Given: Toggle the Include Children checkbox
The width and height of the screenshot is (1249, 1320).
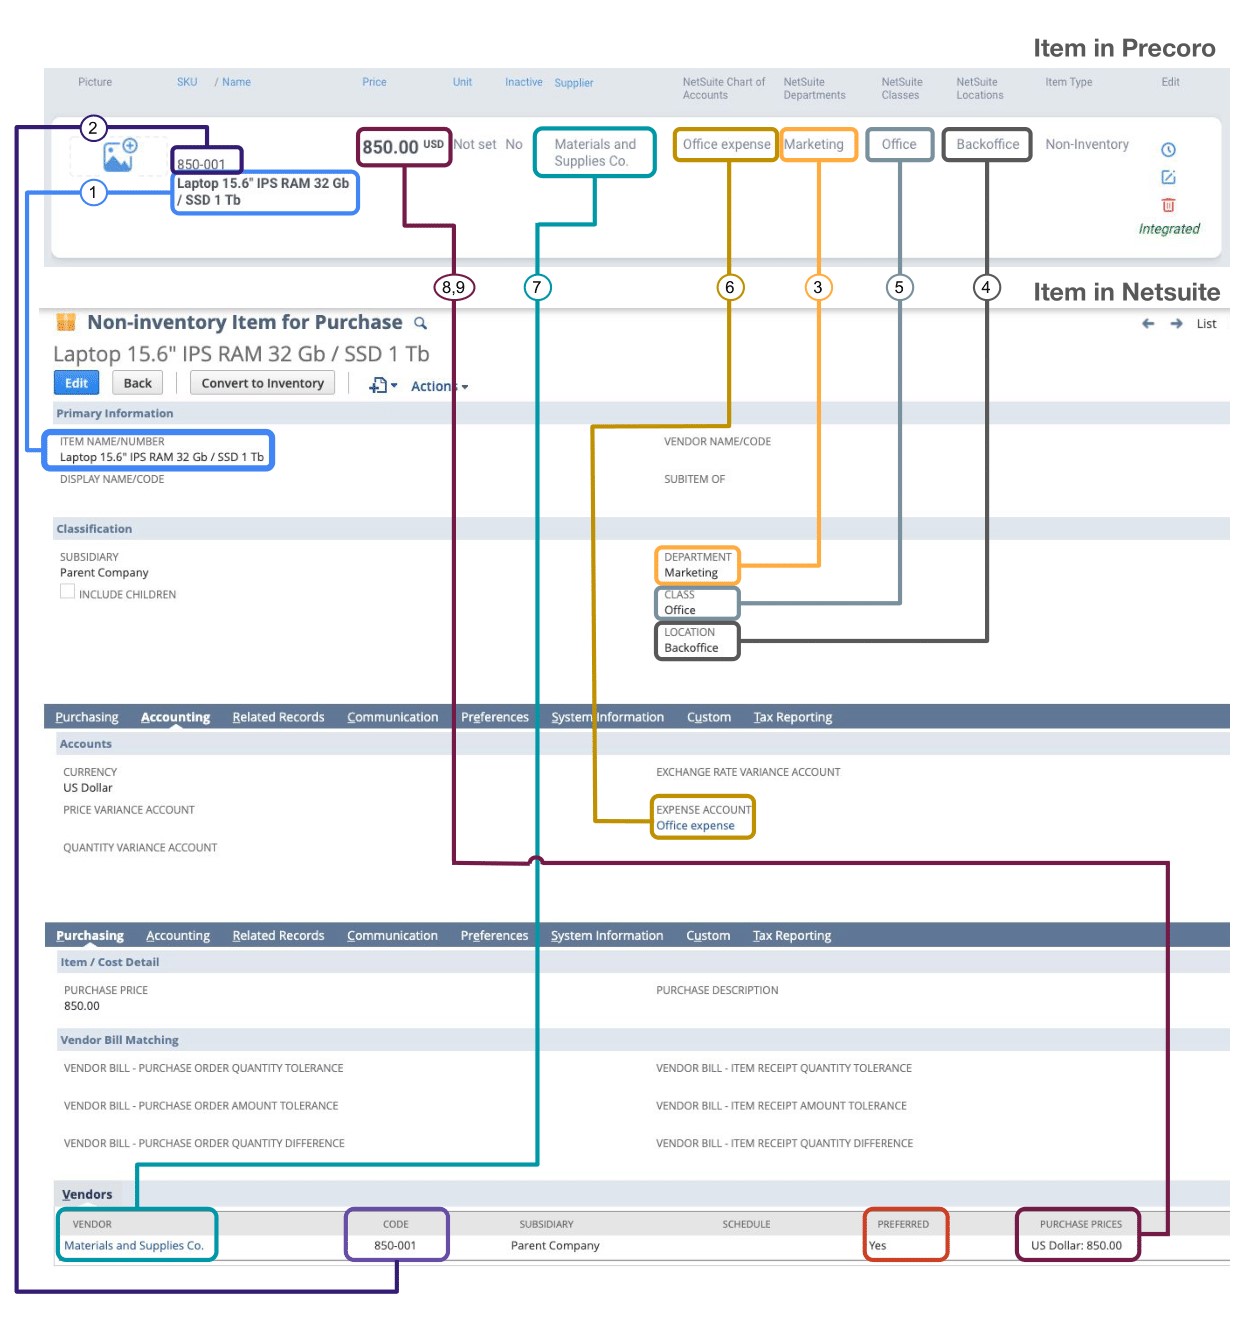Looking at the screenshot, I should coord(67,592).
